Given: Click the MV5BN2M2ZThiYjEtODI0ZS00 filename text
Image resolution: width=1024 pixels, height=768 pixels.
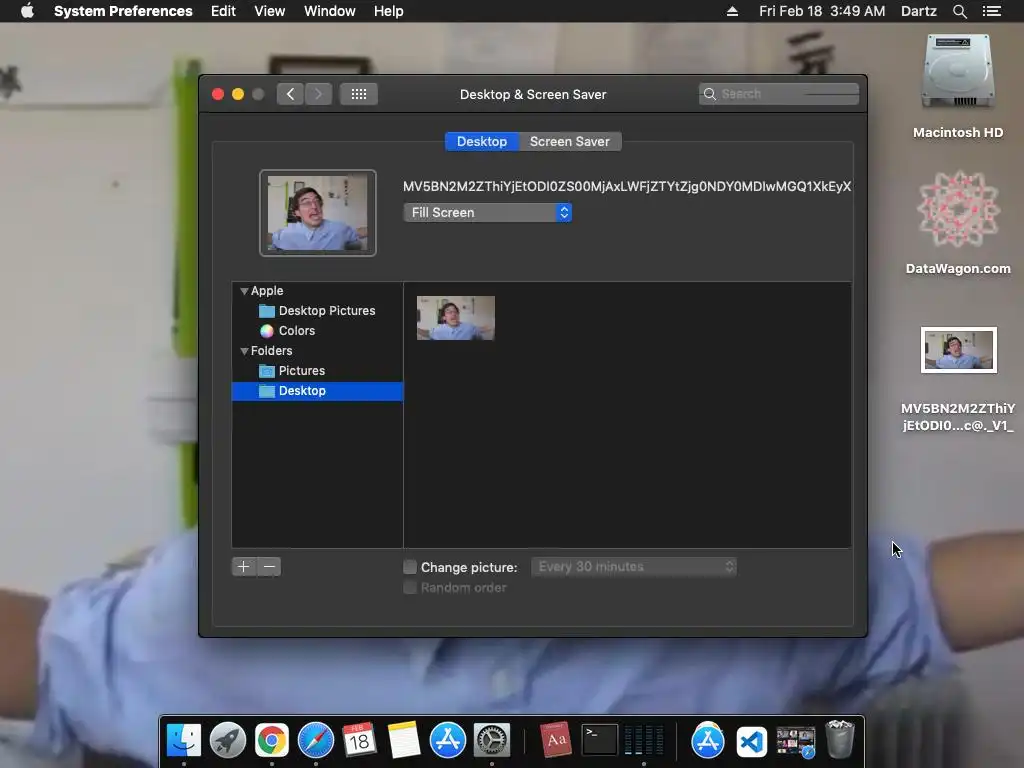Looking at the screenshot, I should pyautogui.click(x=627, y=187).
